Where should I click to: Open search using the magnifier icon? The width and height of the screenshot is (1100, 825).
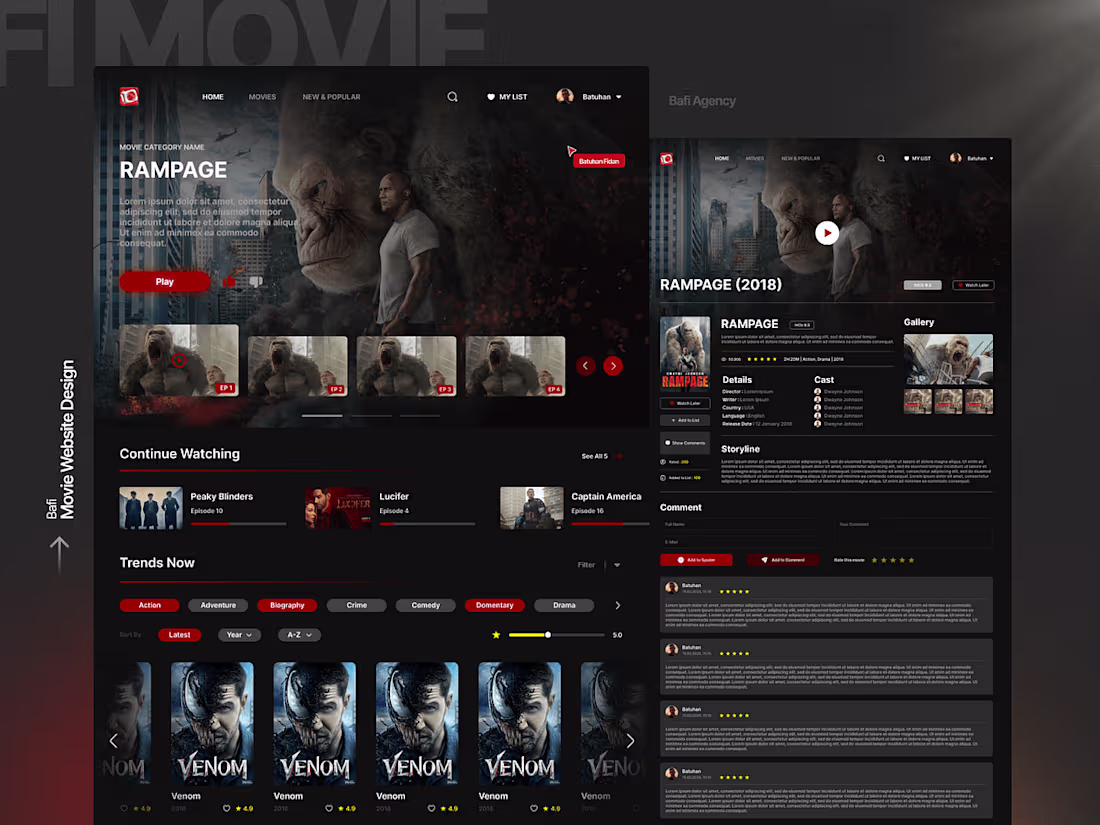pyautogui.click(x=452, y=96)
